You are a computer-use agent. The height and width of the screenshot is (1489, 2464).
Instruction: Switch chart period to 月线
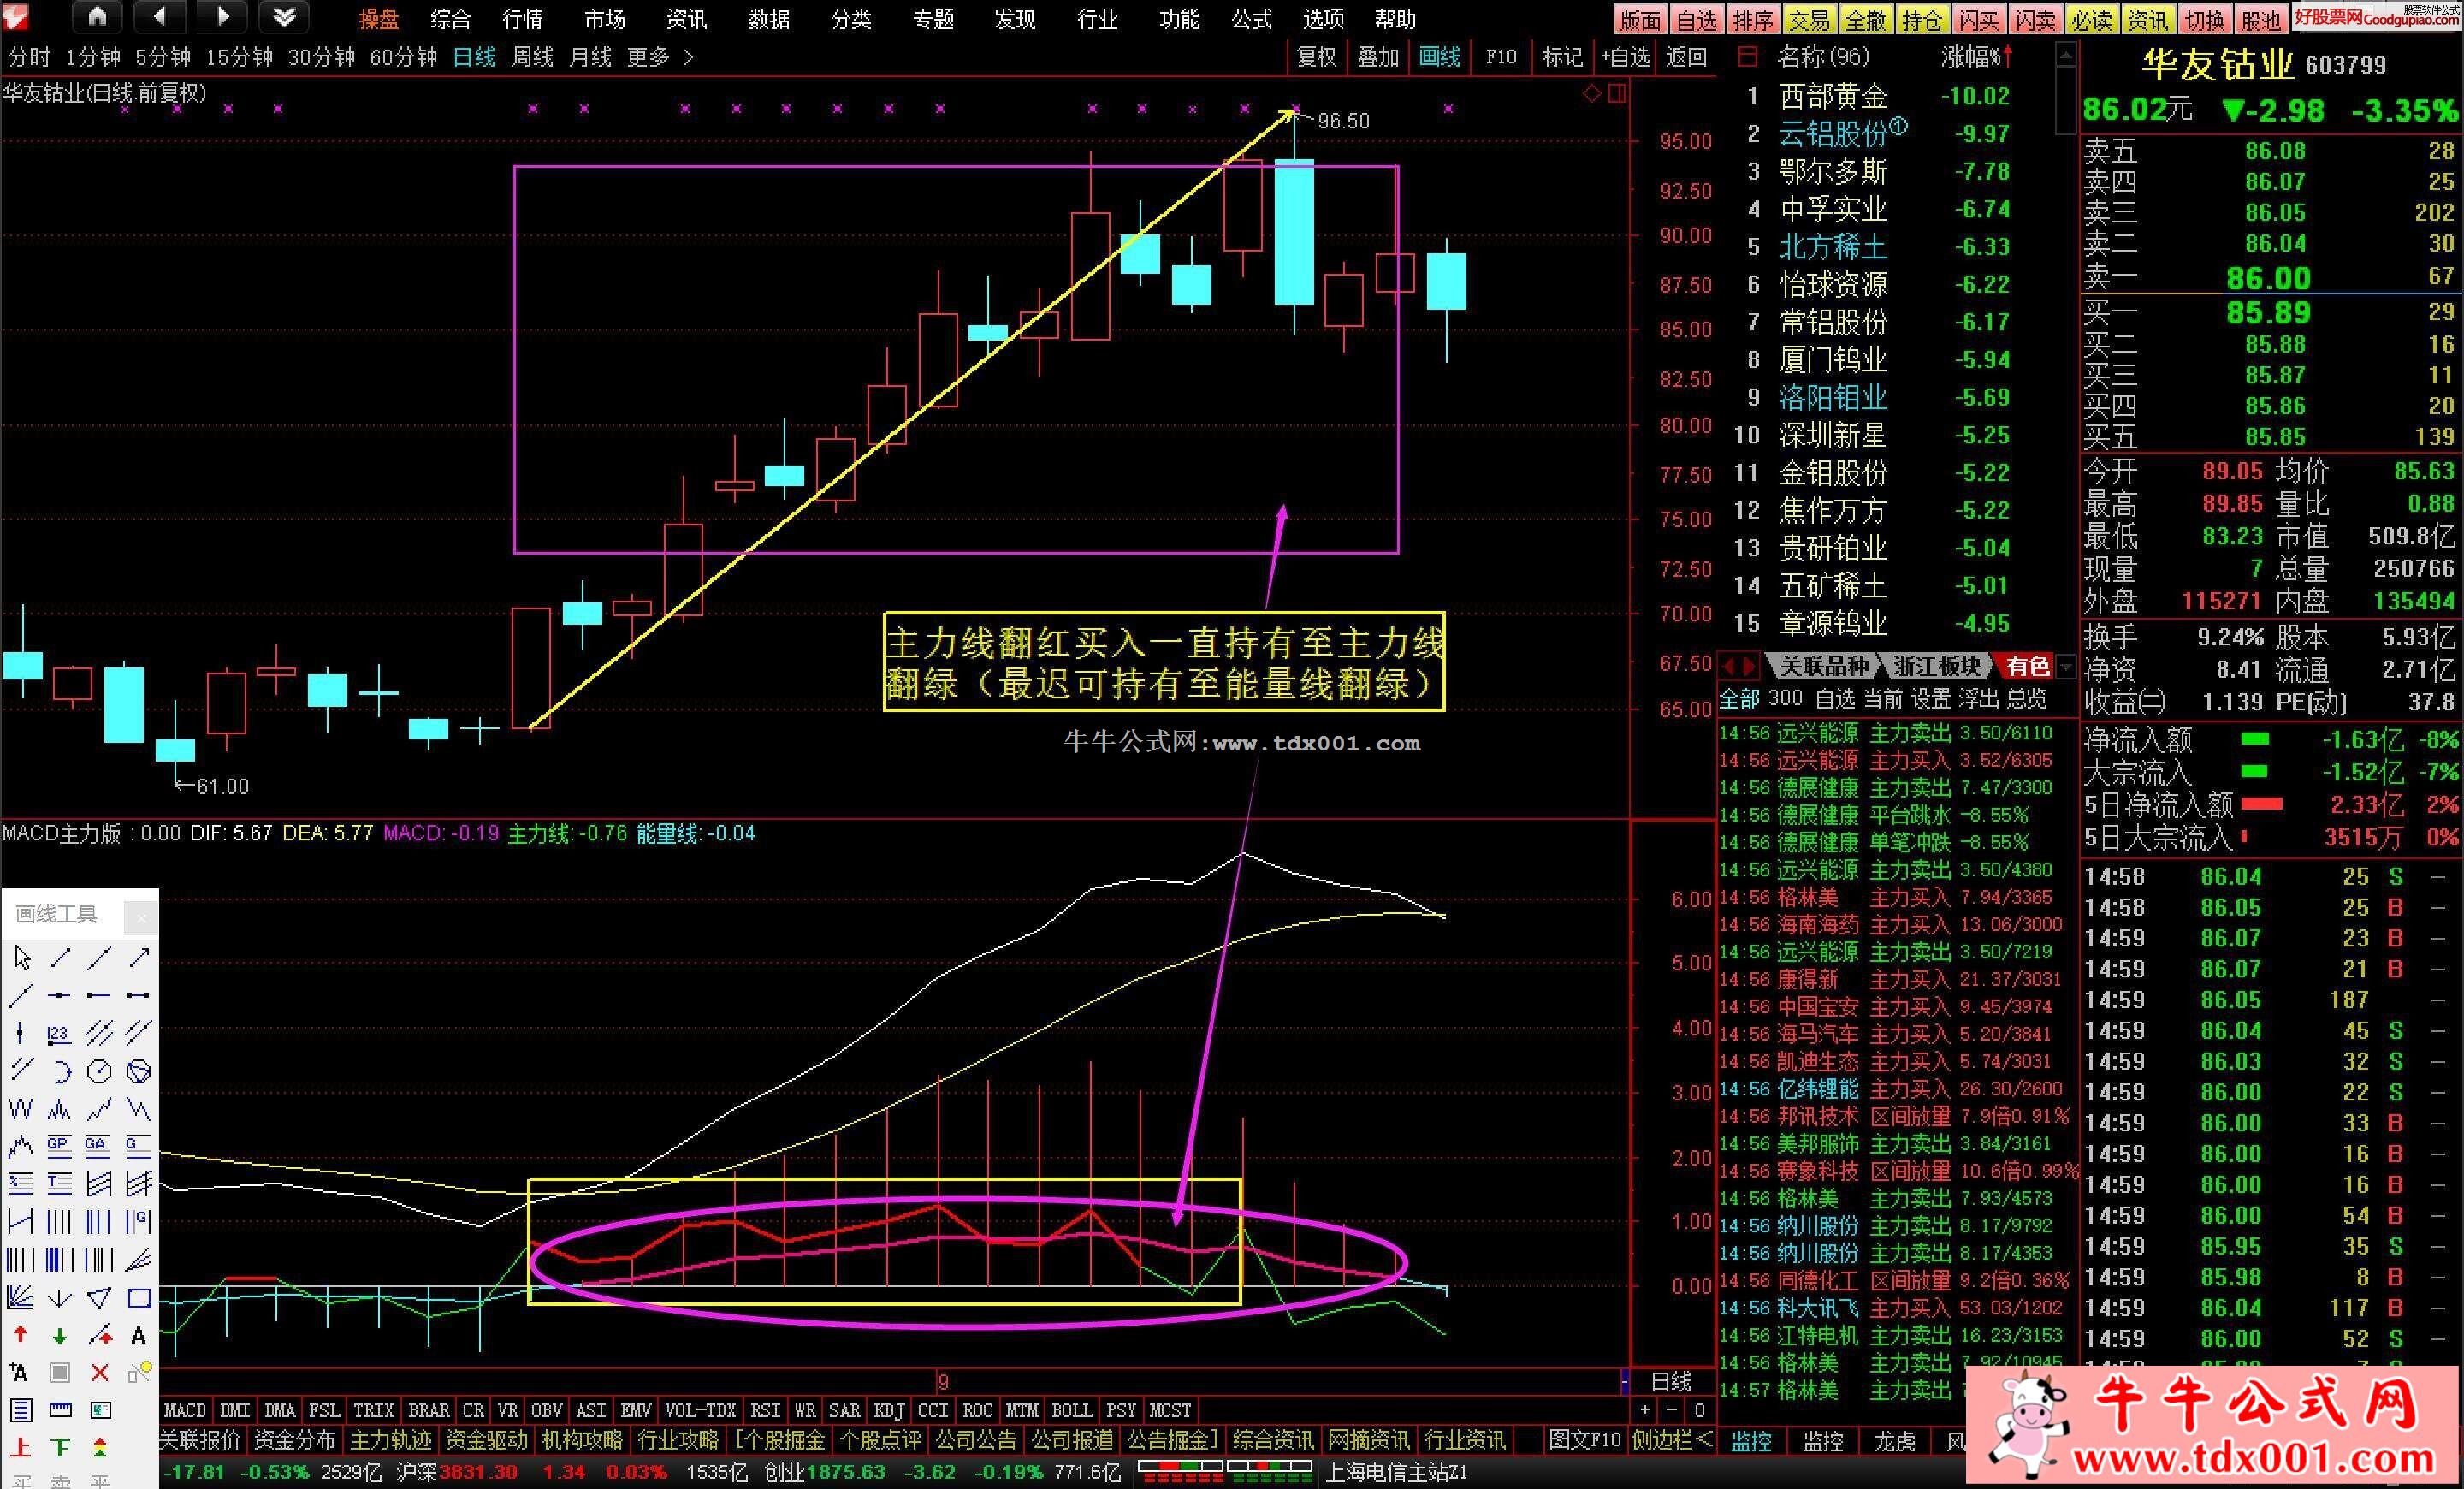(x=590, y=57)
